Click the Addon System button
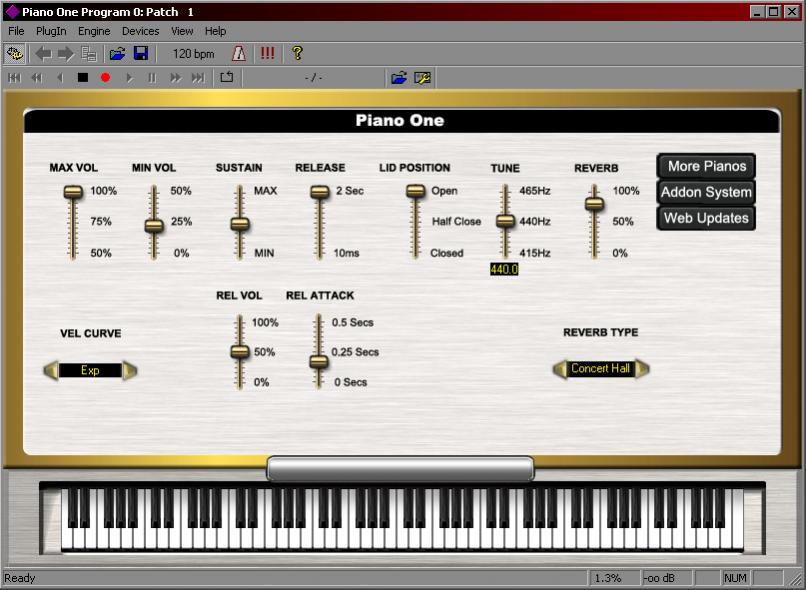The image size is (806, 590). coord(706,192)
